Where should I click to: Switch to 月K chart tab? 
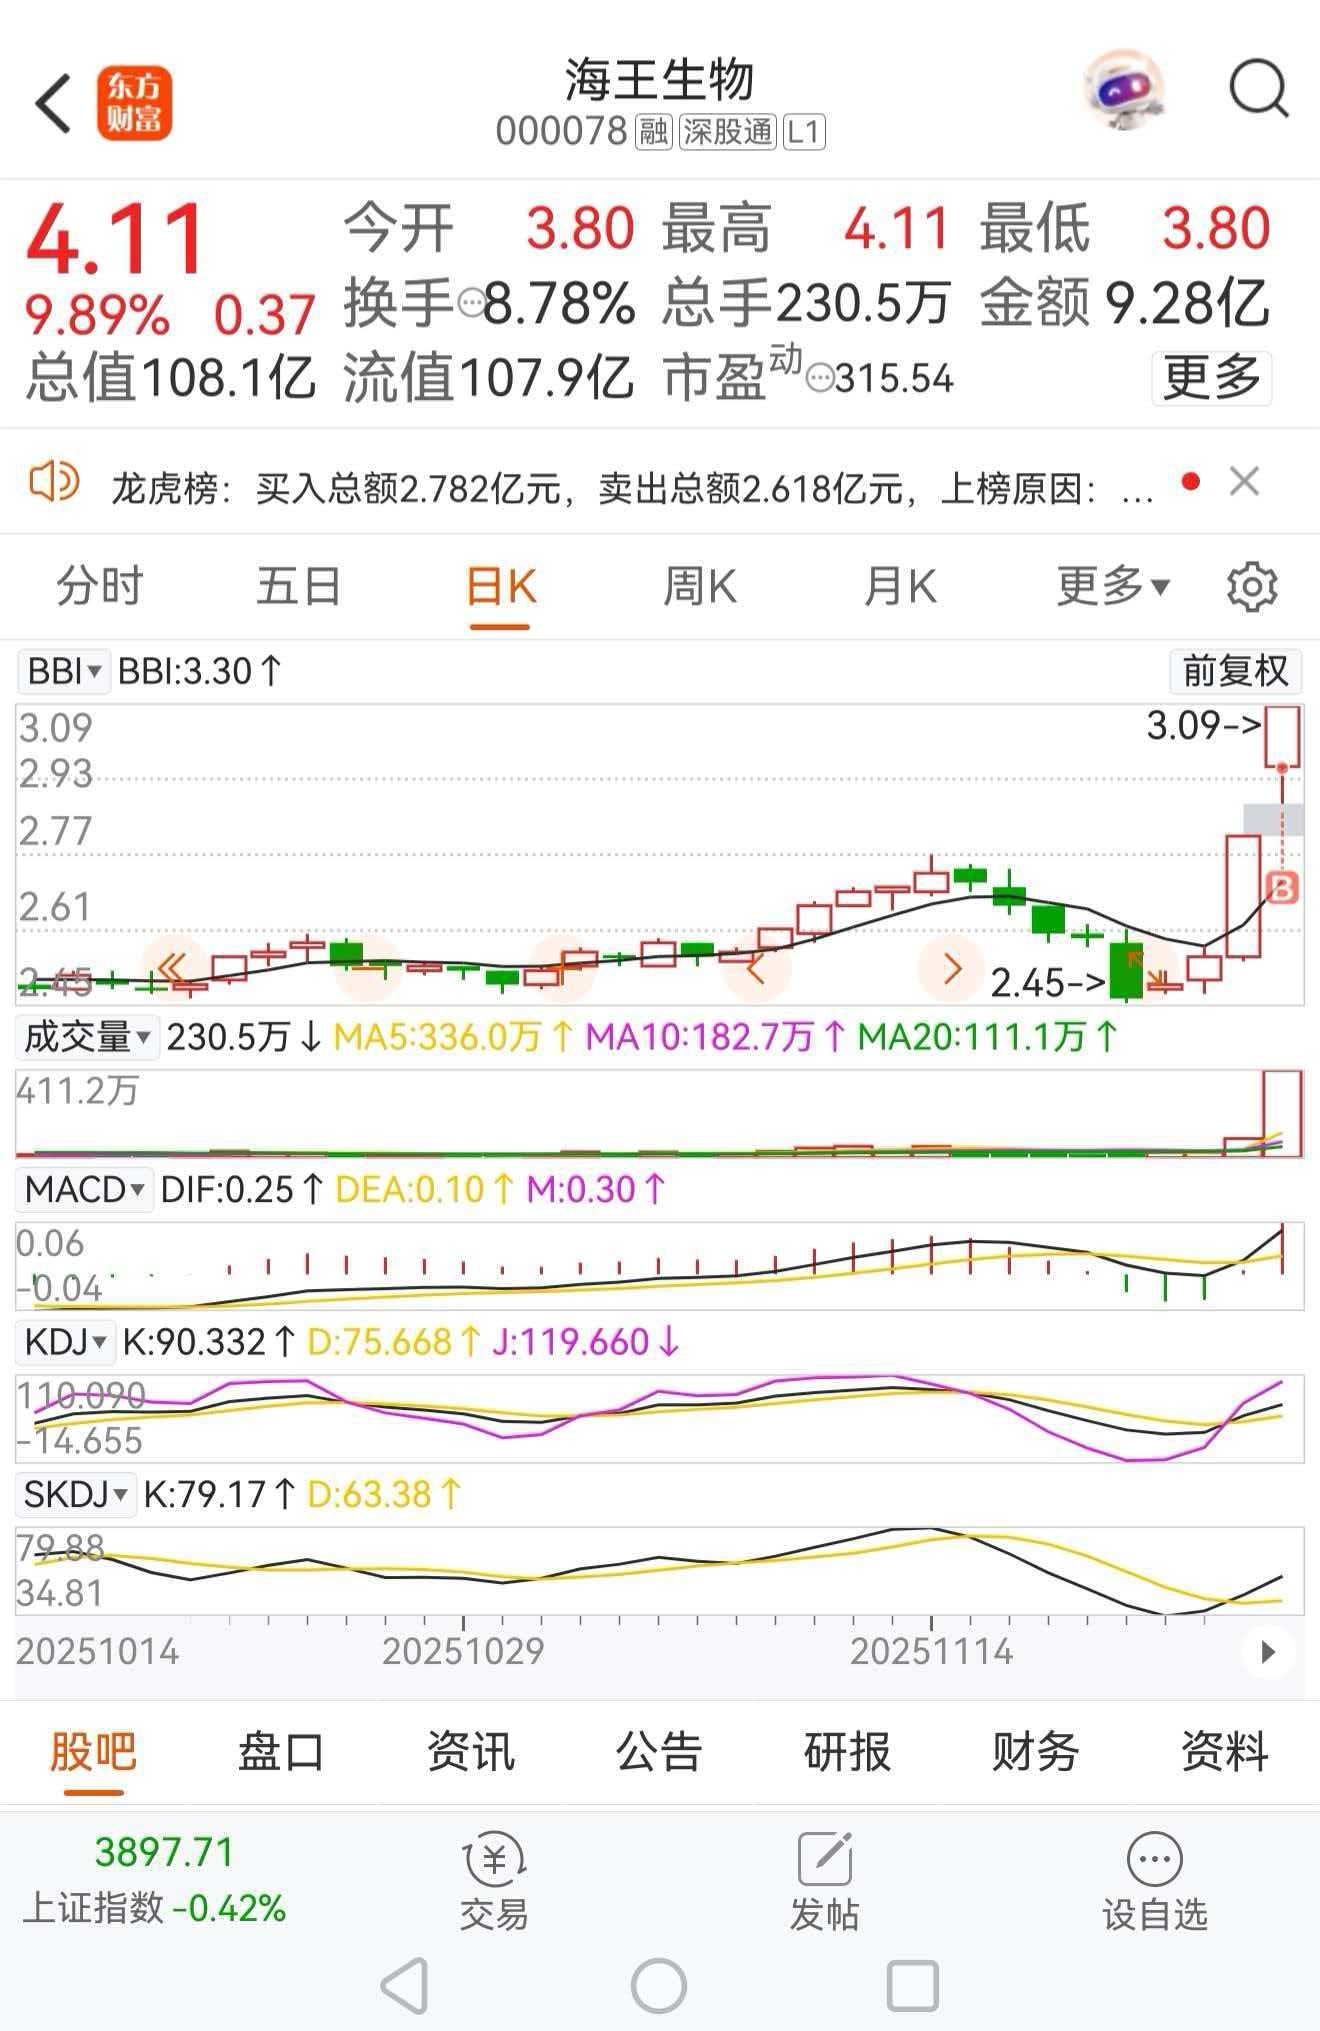(900, 586)
